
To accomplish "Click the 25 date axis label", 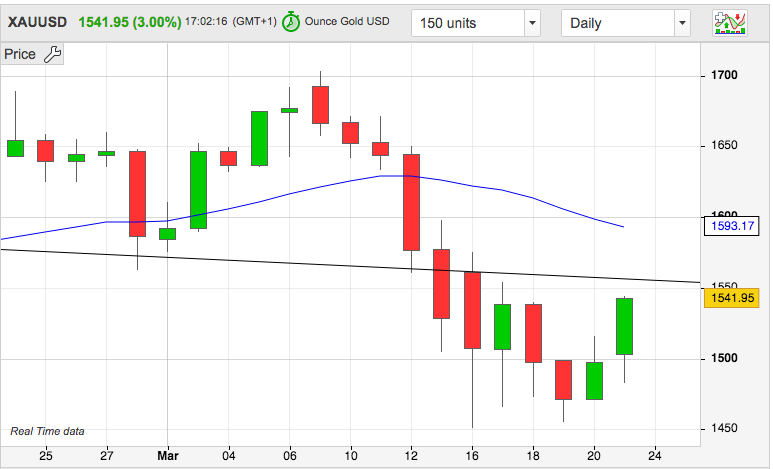I will click(45, 456).
